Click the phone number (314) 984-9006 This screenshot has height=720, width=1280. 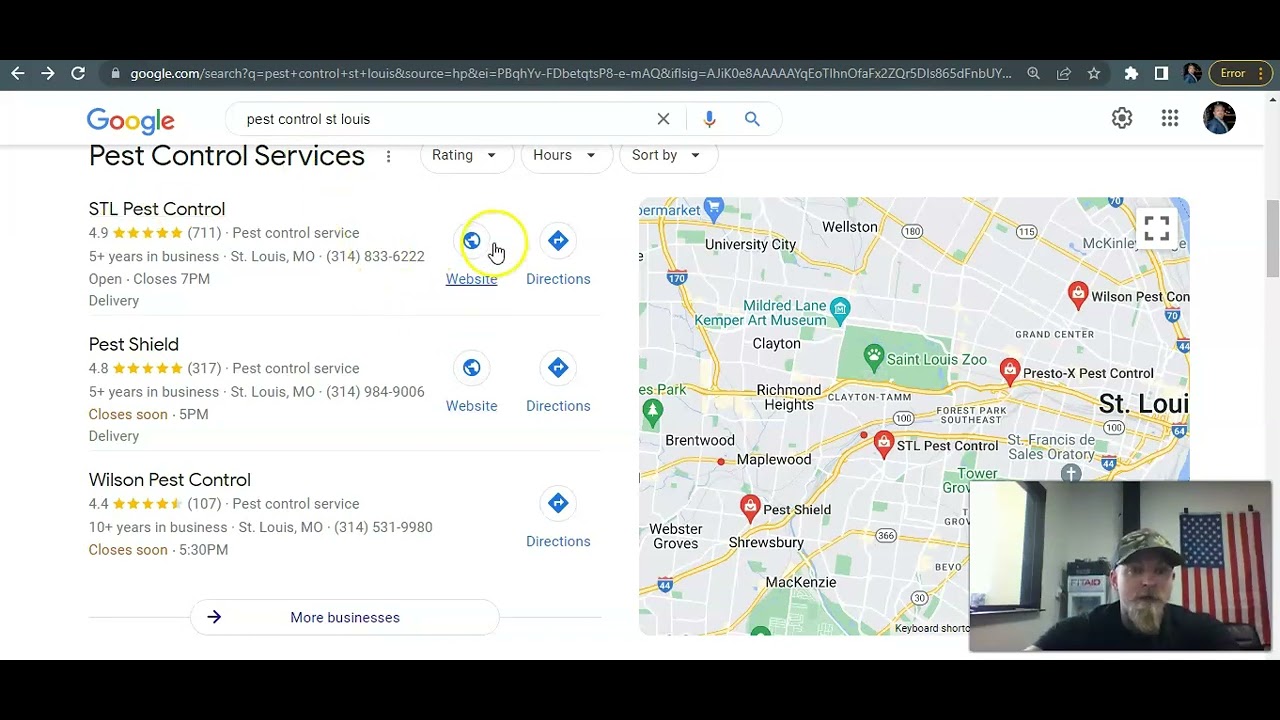(x=375, y=392)
